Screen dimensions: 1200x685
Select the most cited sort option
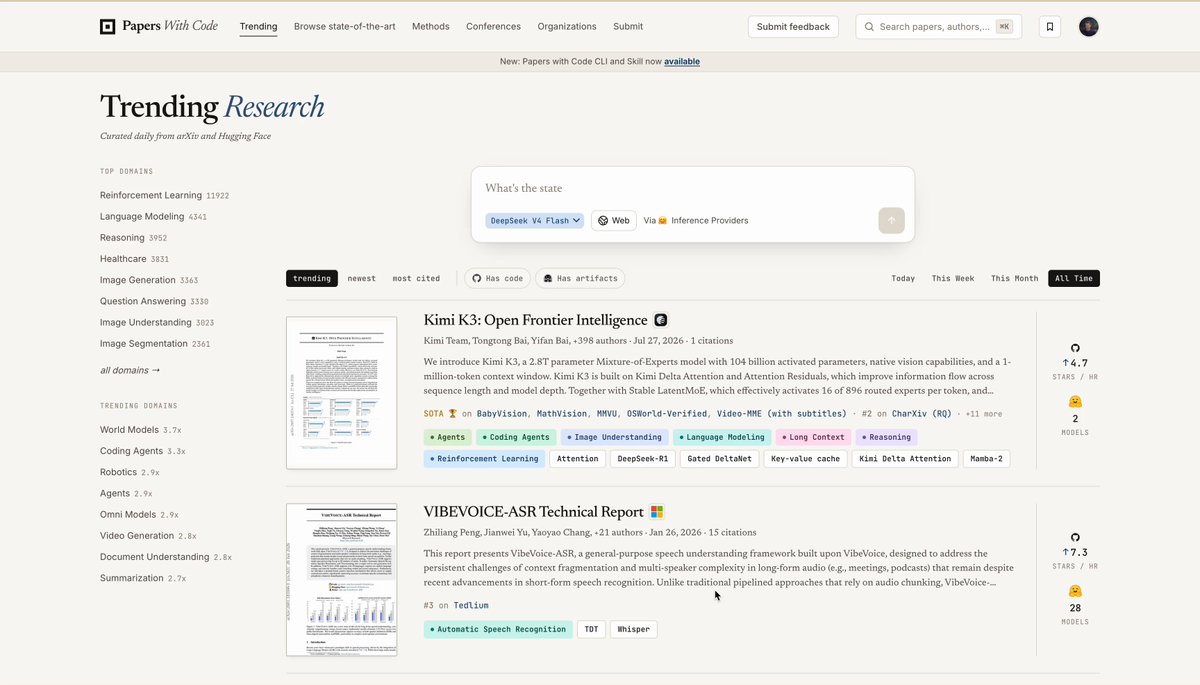(416, 278)
